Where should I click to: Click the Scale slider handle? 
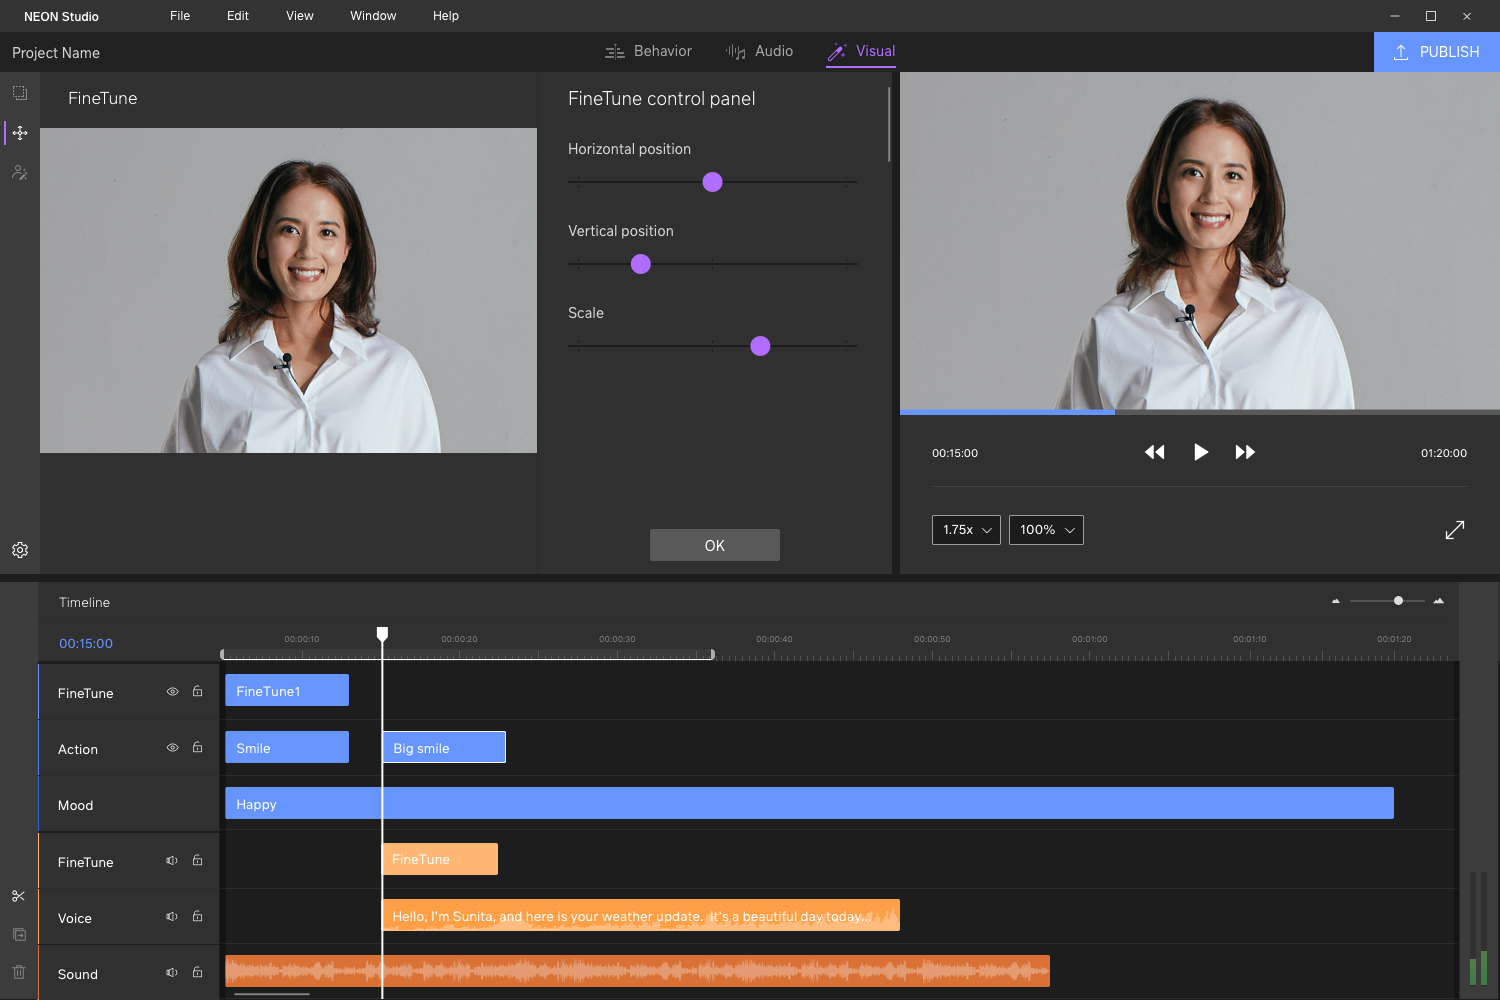click(760, 346)
